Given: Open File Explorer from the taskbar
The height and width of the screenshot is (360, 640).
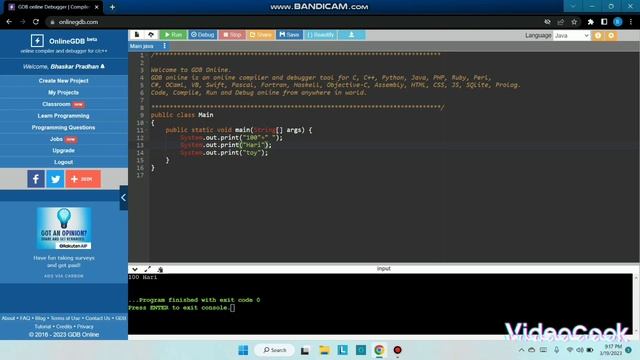Looking at the screenshot, I should tap(324, 350).
